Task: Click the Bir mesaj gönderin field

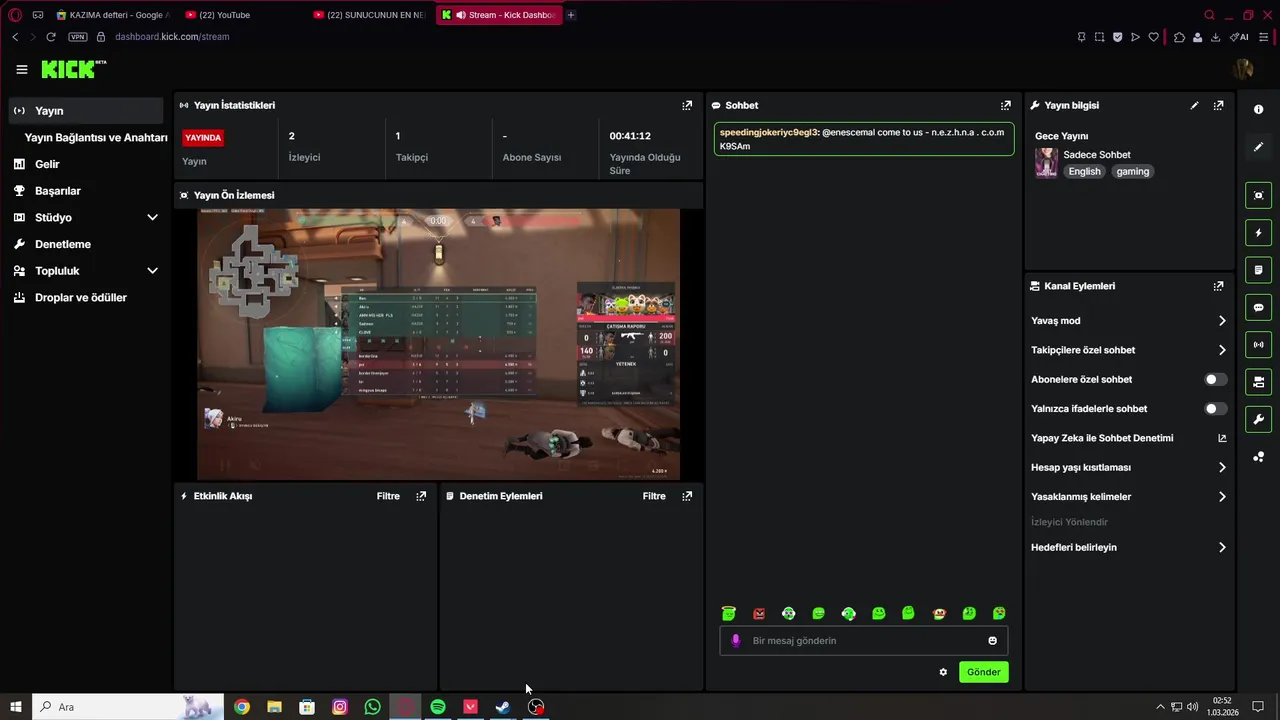Action: pos(864,641)
